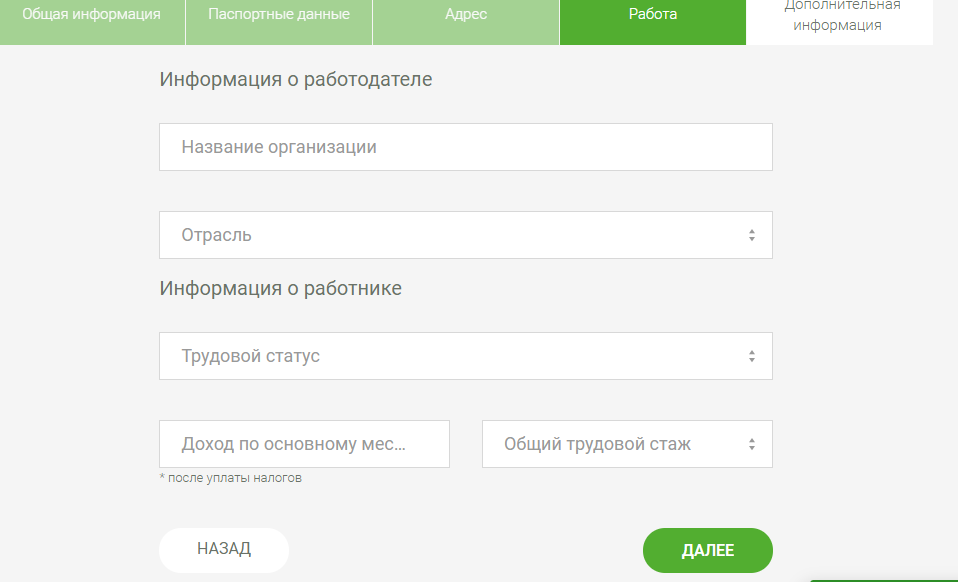The height and width of the screenshot is (582, 958).
Task: Focus the Доход по основному месту field
Action: click(x=304, y=443)
